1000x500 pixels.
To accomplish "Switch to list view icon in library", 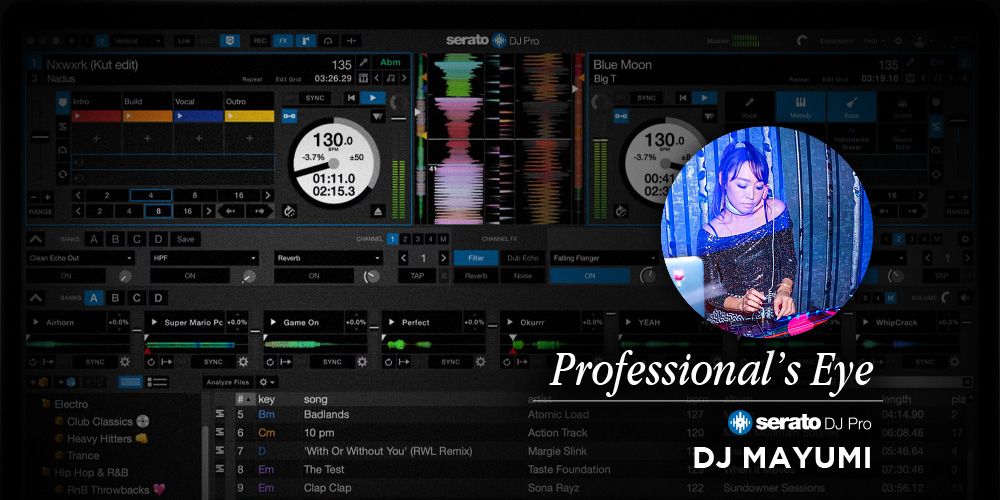I will pyautogui.click(x=156, y=382).
